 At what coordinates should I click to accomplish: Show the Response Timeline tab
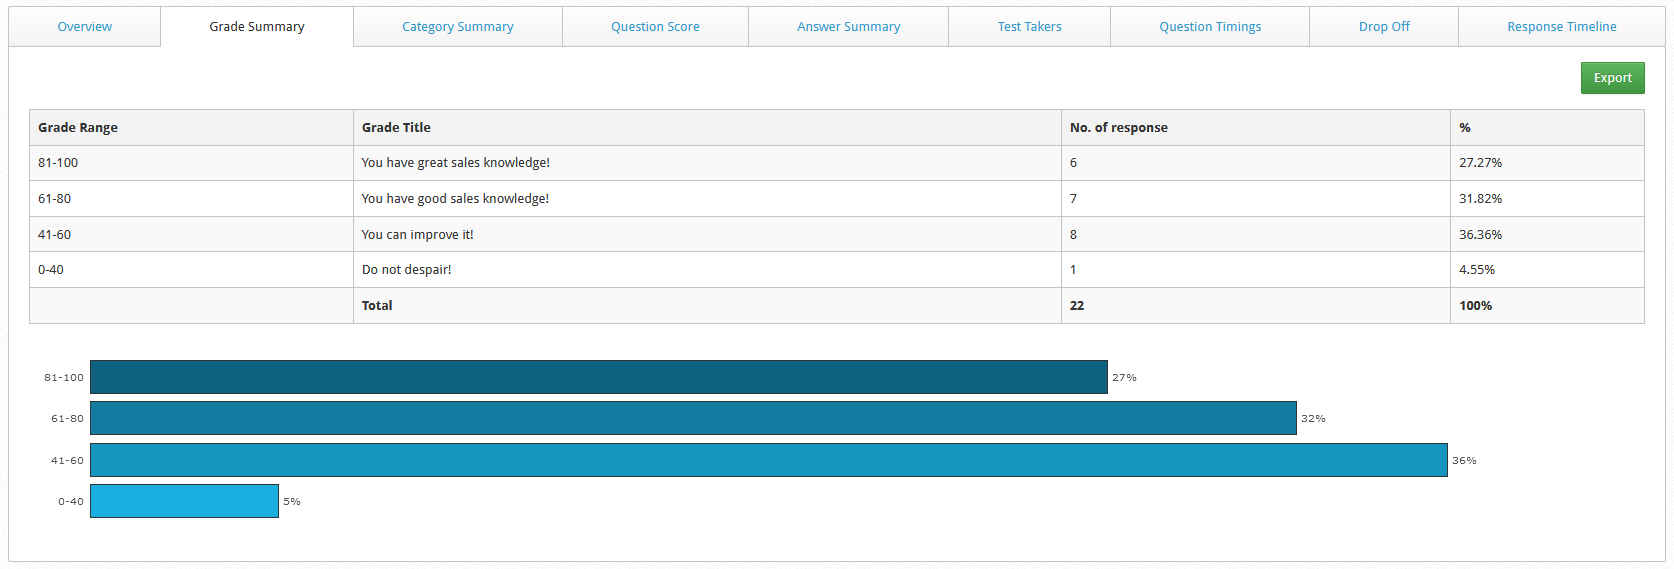pyautogui.click(x=1561, y=27)
